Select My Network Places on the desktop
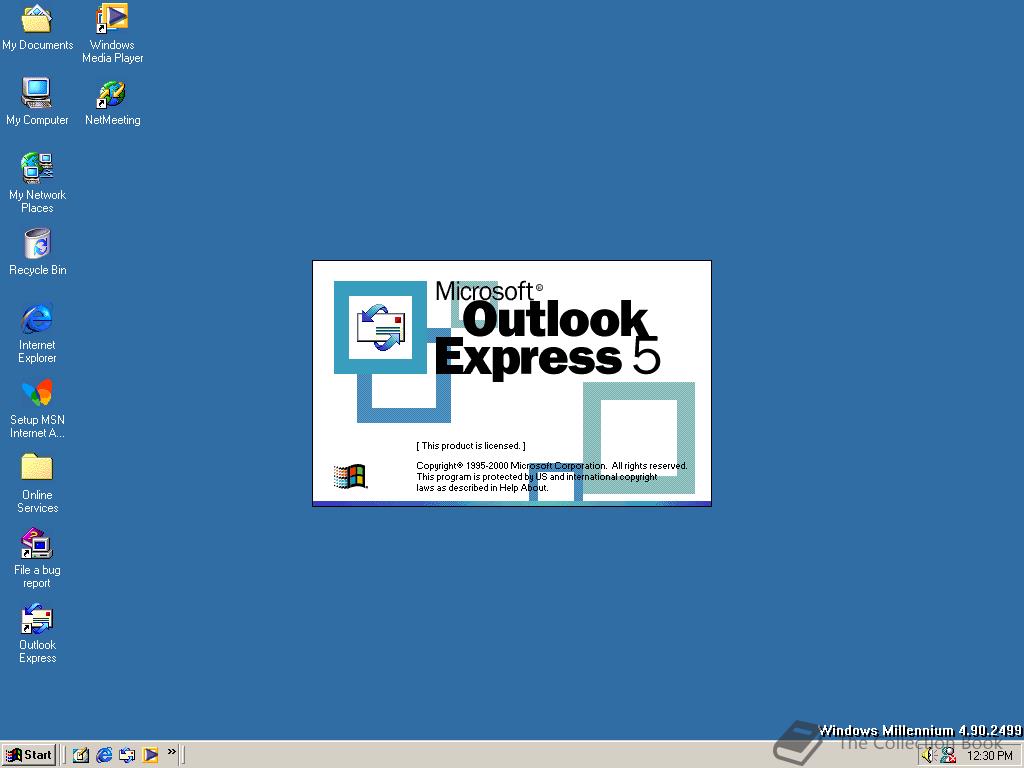1024x768 pixels. [37, 183]
